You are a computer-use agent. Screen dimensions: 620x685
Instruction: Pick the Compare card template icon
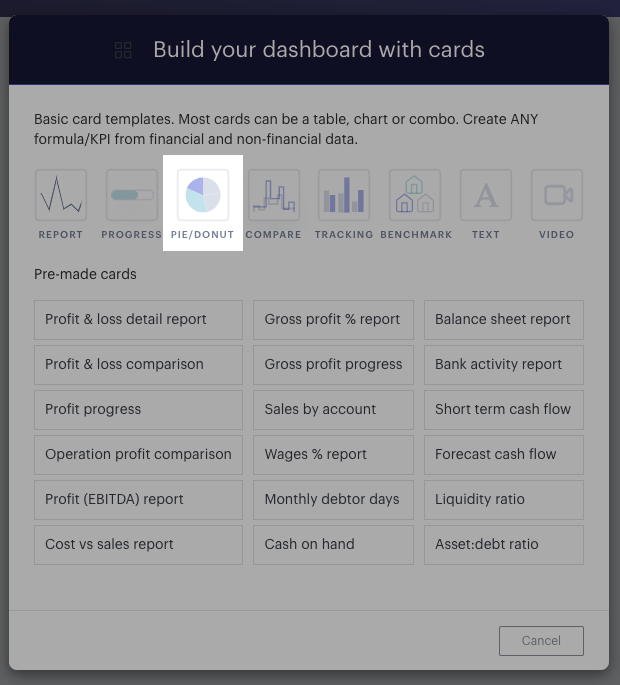click(274, 195)
